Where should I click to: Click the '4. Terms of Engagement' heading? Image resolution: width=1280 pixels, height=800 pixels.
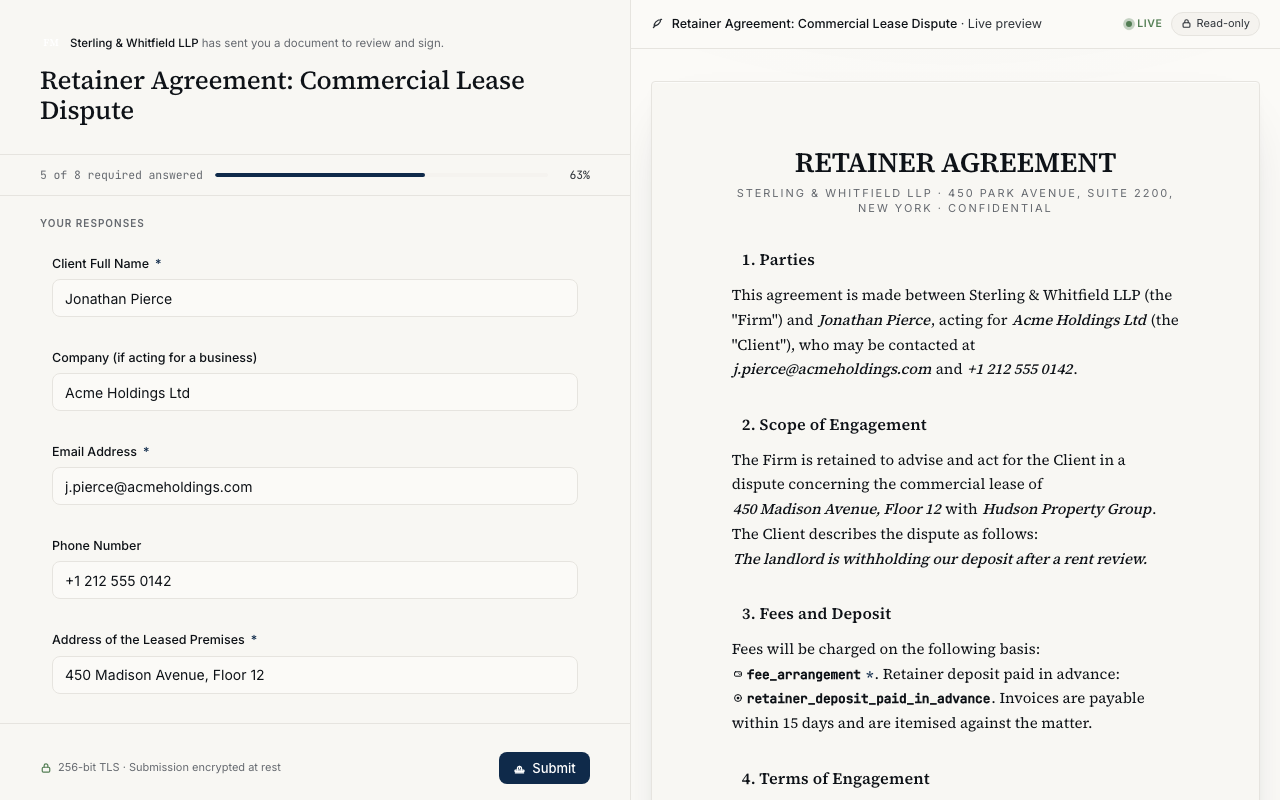[835, 778]
